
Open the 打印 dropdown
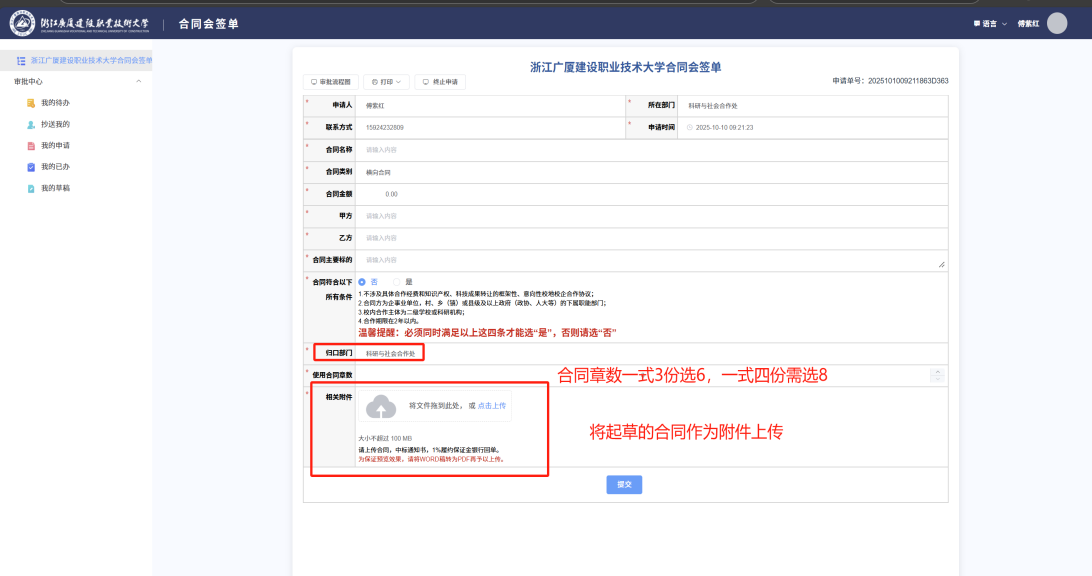386,82
